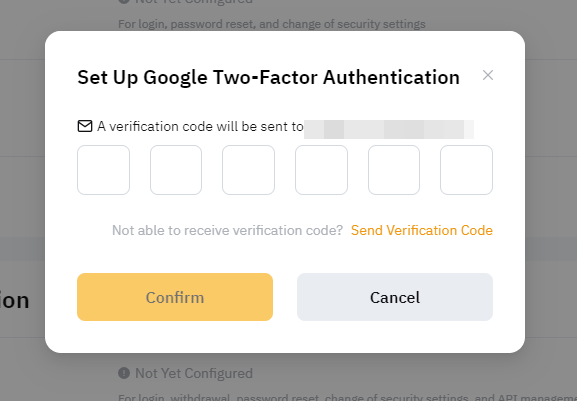
Task: Click the dialog title 'Set Up Google Two-Factor Authentication'
Action: [x=268, y=78]
